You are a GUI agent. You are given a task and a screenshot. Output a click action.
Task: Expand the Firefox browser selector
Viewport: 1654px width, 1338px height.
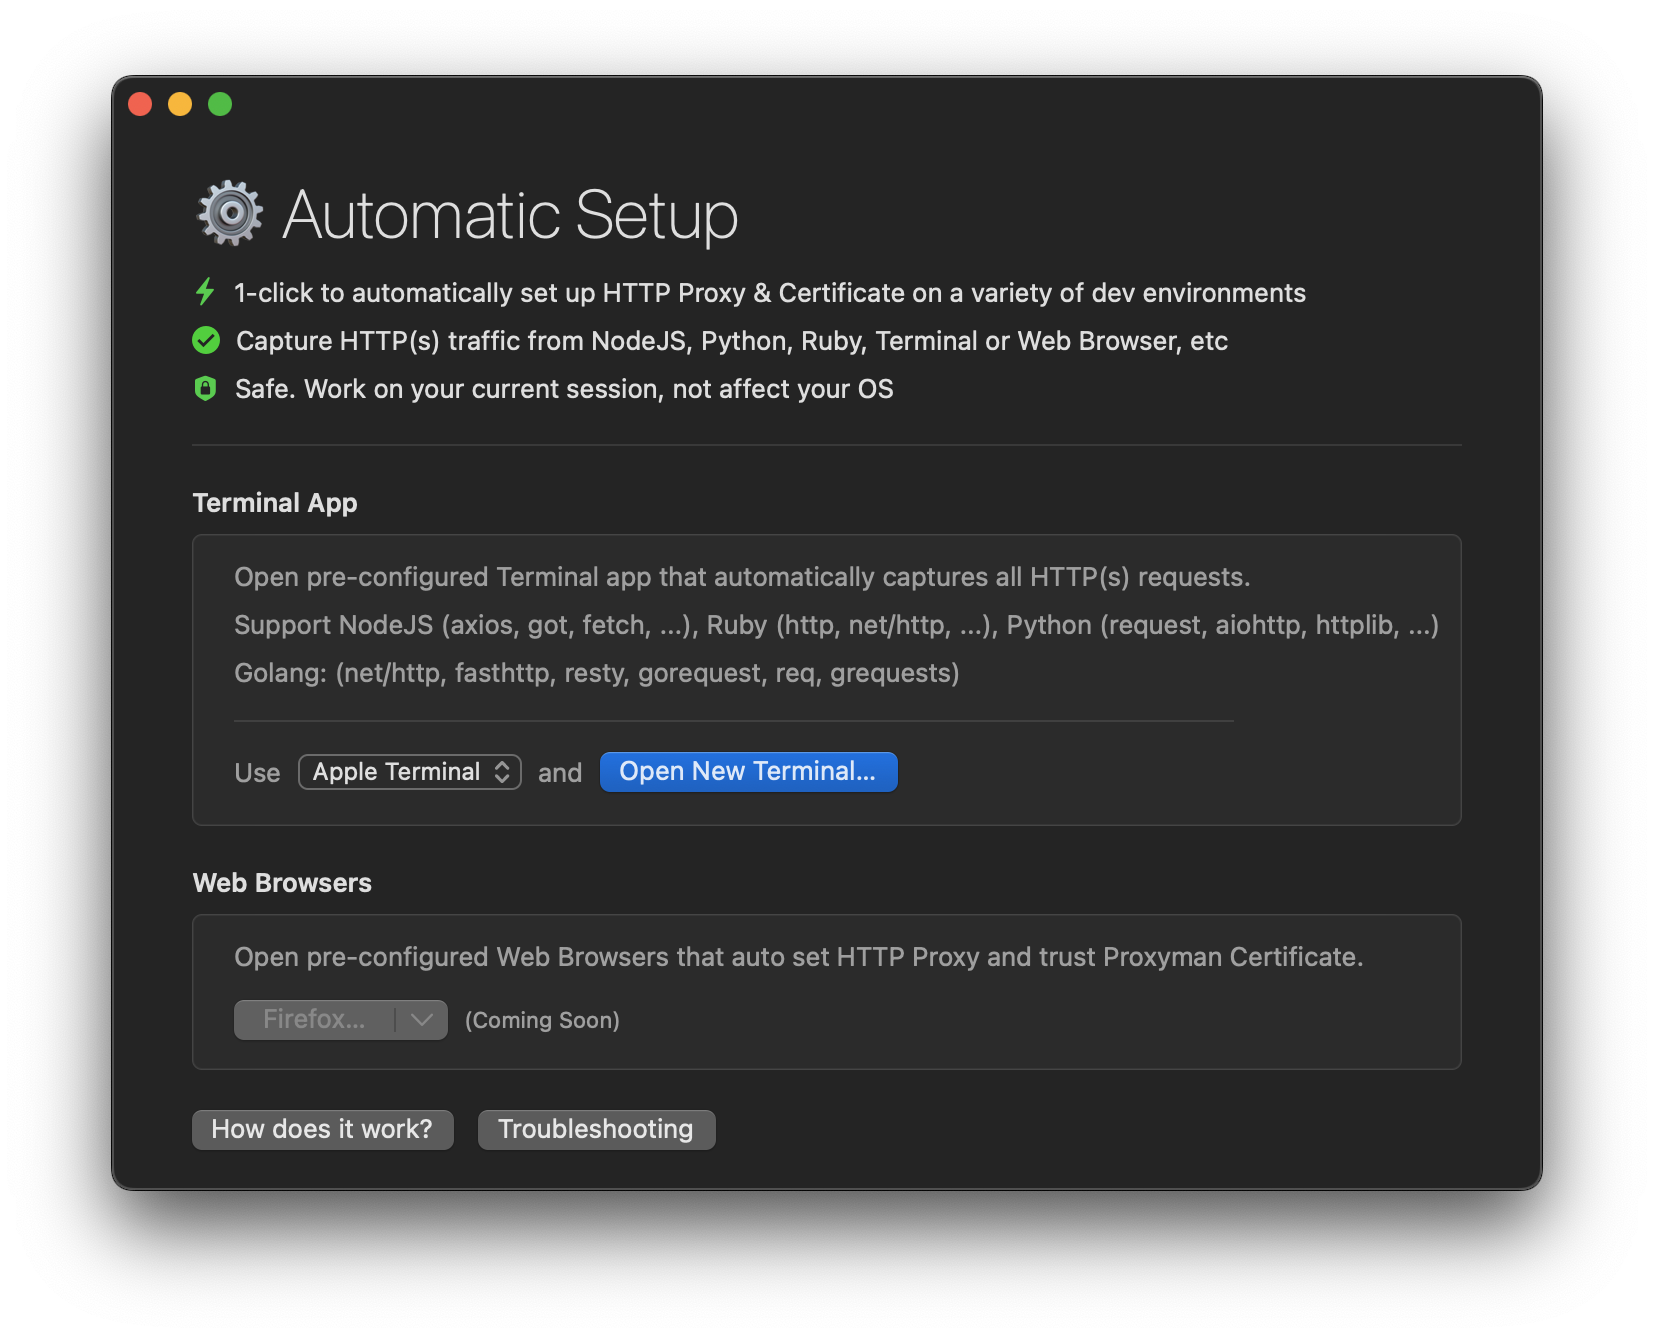340,1019
